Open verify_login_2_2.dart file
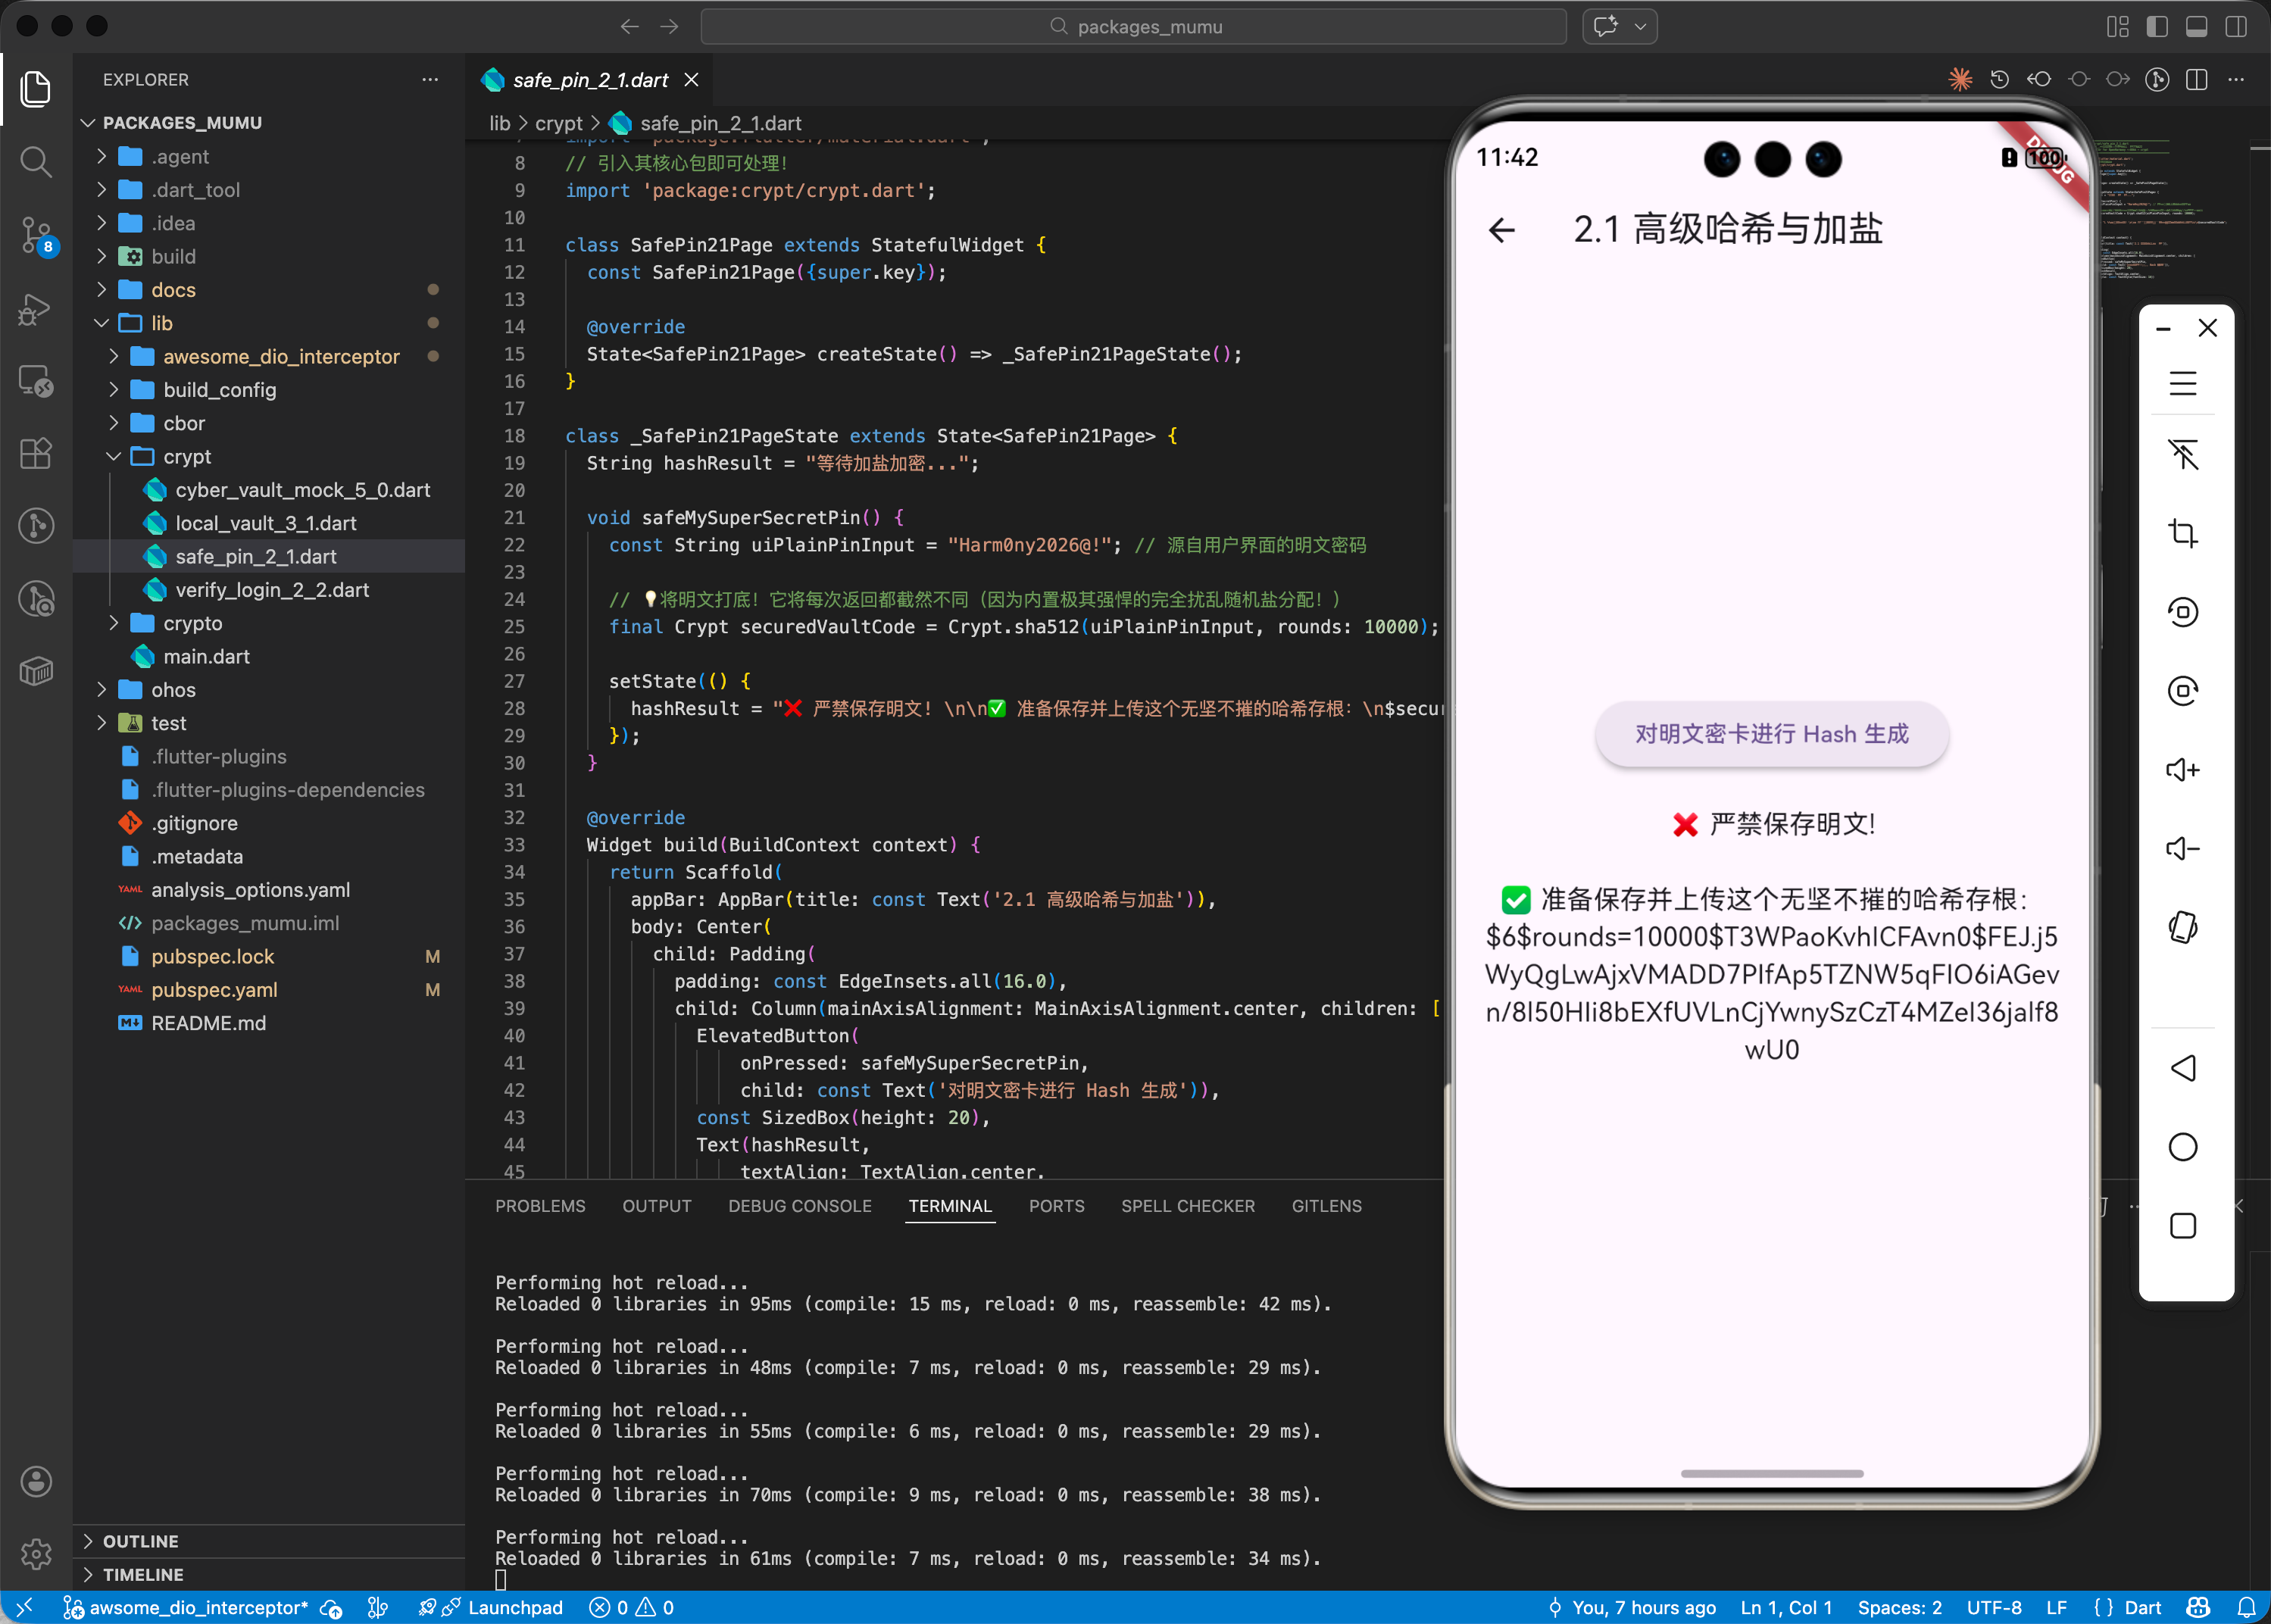Image resolution: width=2271 pixels, height=1624 pixels. click(x=272, y=590)
